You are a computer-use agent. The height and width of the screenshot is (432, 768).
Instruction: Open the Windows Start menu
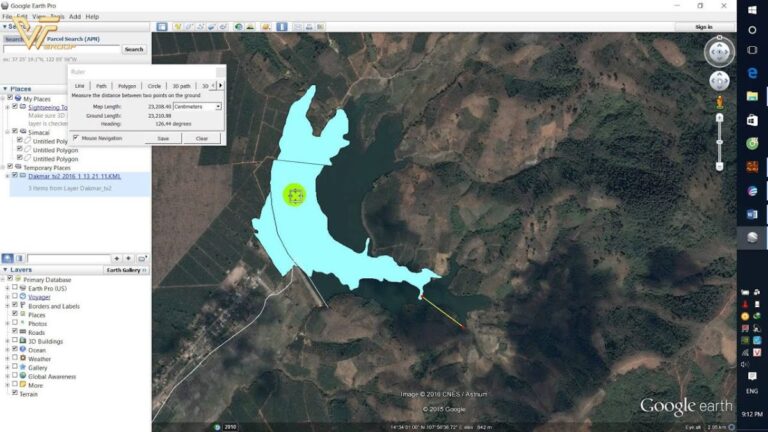(x=752, y=10)
